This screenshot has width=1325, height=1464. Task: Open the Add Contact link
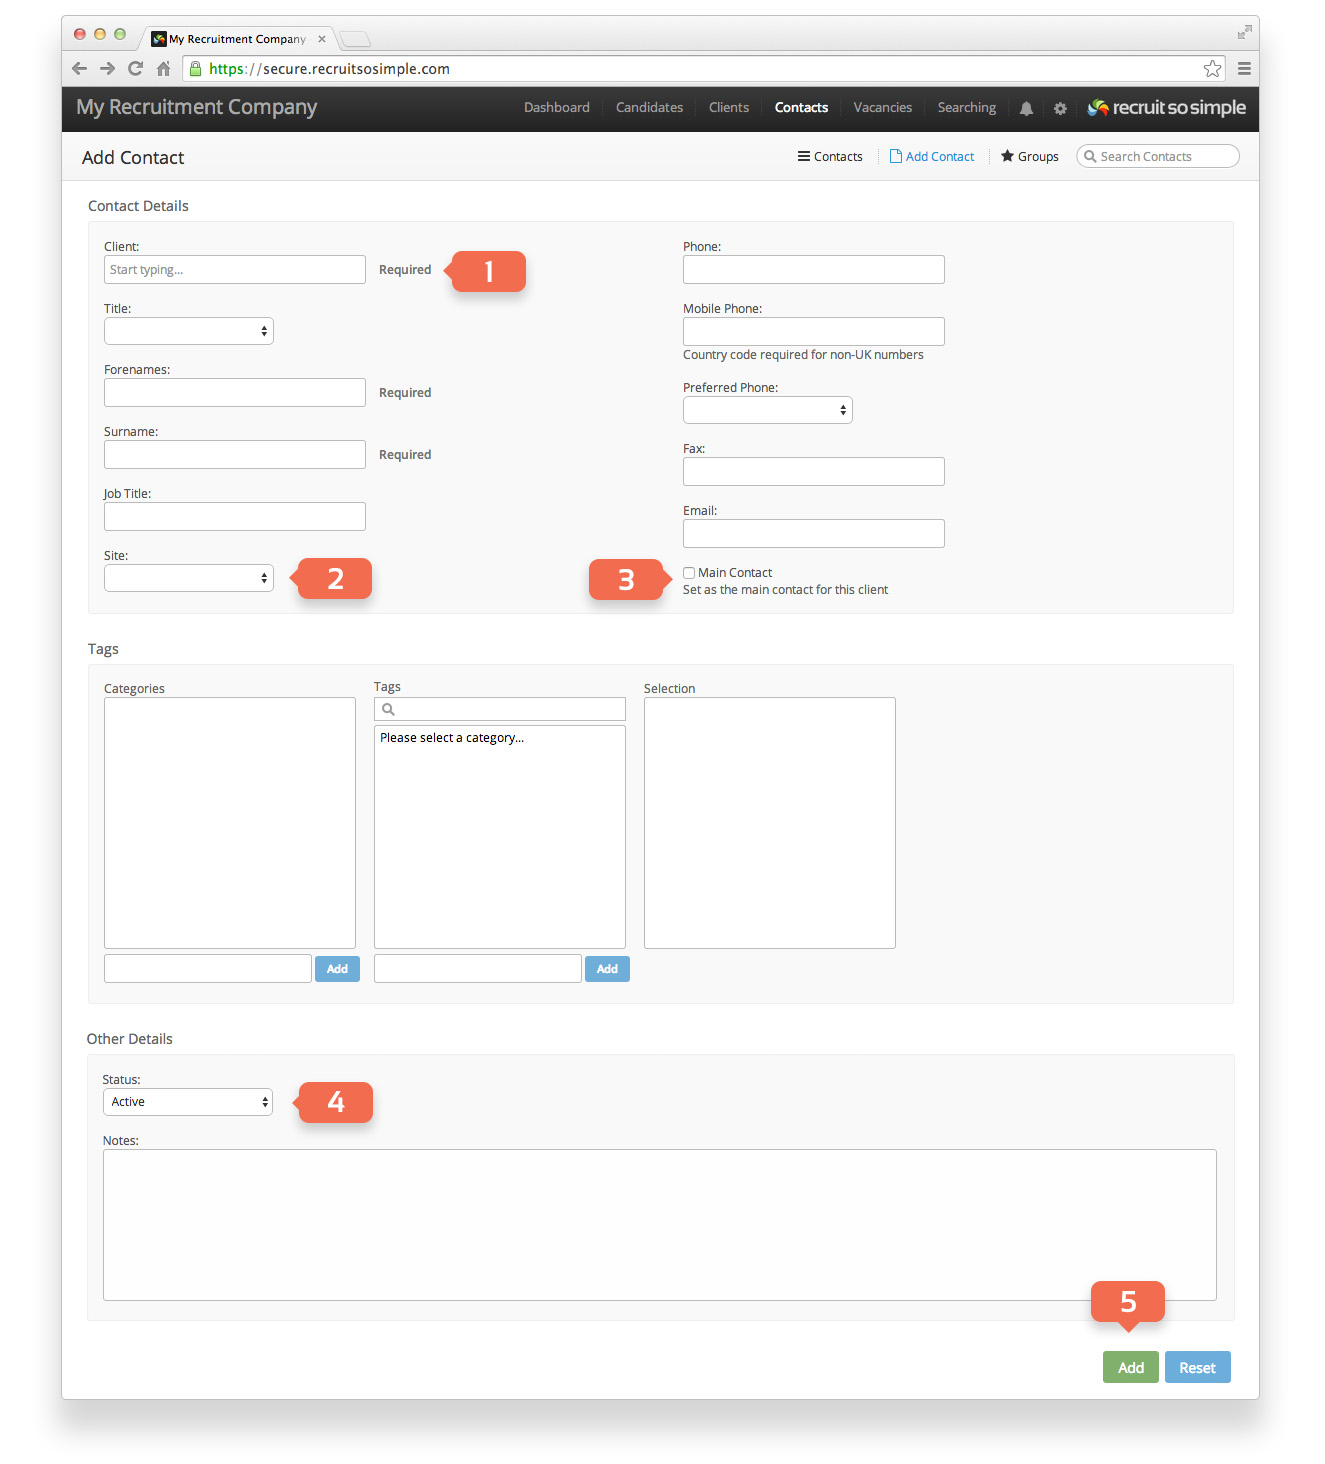(x=932, y=157)
